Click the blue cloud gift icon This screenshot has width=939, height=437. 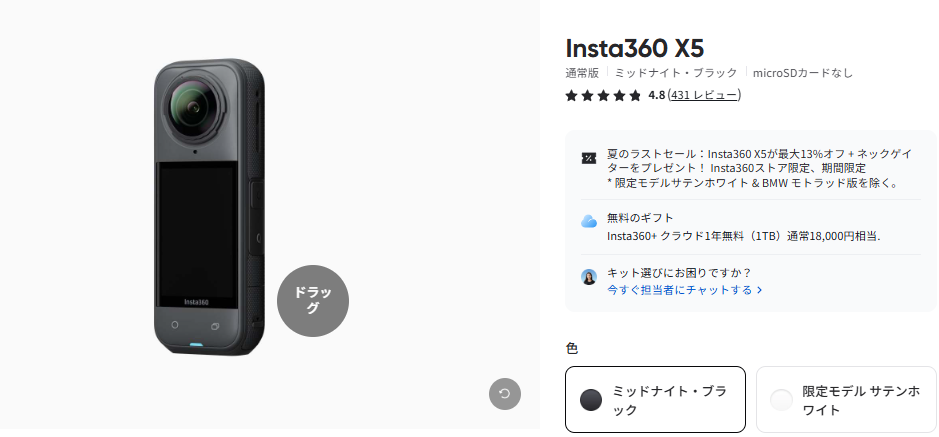coord(589,221)
